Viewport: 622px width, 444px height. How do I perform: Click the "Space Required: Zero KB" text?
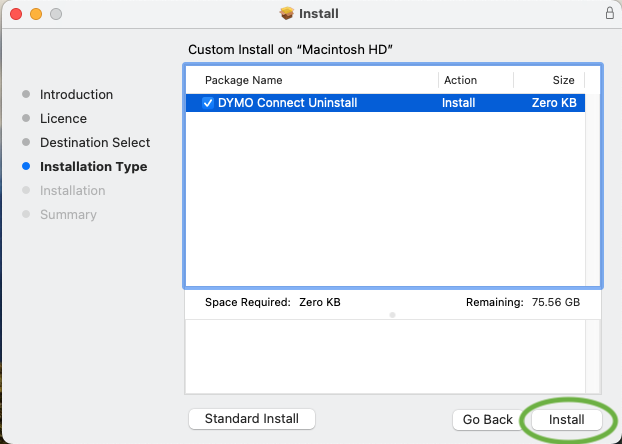273,302
